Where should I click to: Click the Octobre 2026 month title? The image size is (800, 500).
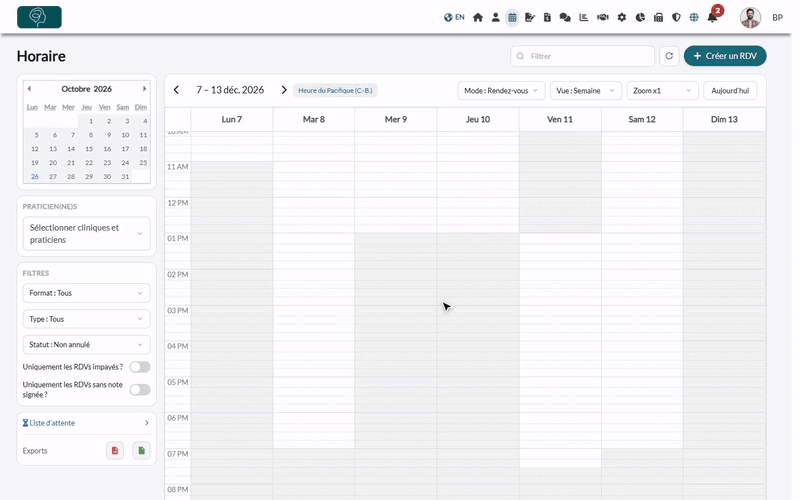[x=86, y=89]
